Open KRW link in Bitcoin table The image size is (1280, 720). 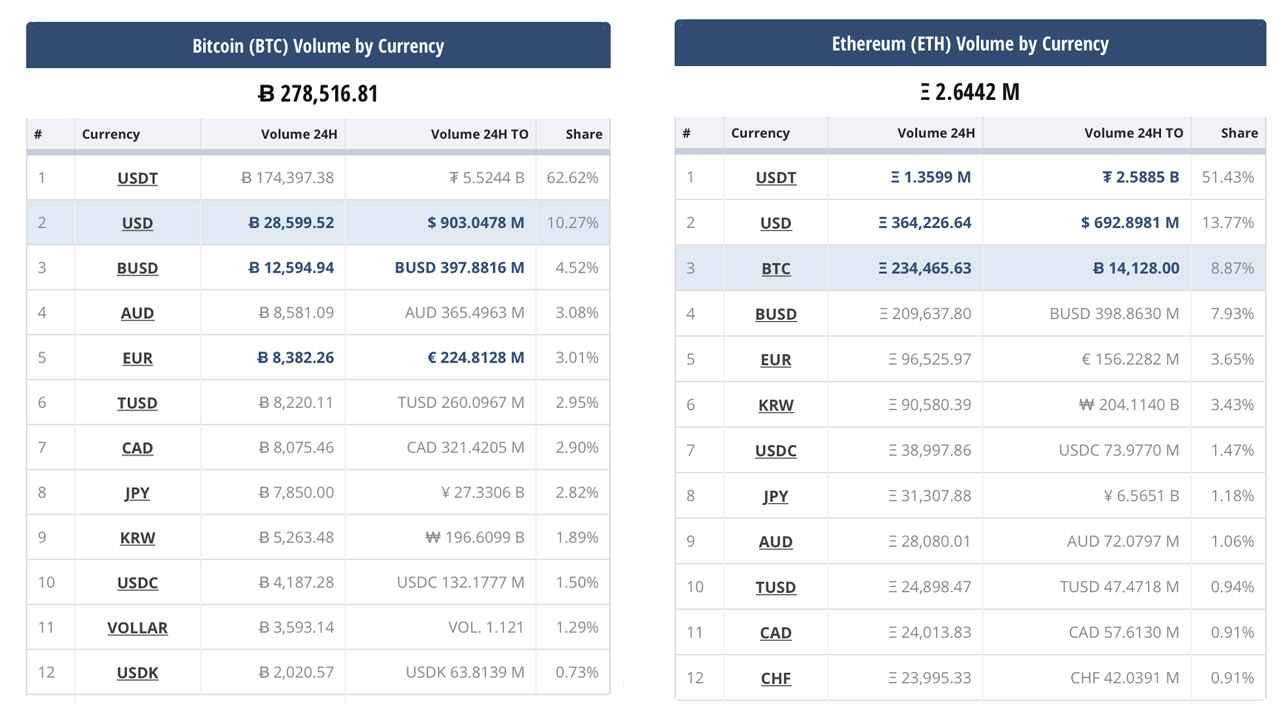pyautogui.click(x=137, y=538)
